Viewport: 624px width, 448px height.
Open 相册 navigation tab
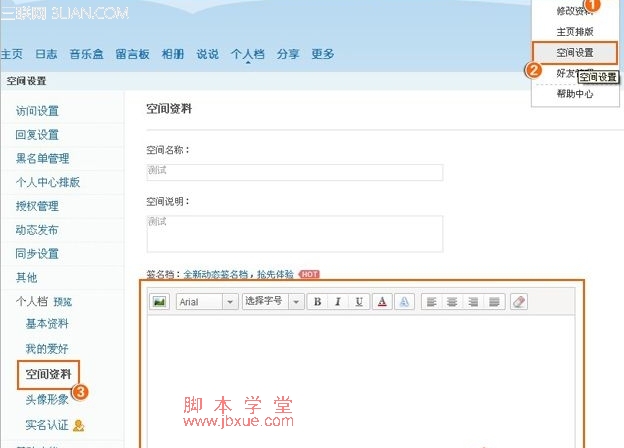173,54
